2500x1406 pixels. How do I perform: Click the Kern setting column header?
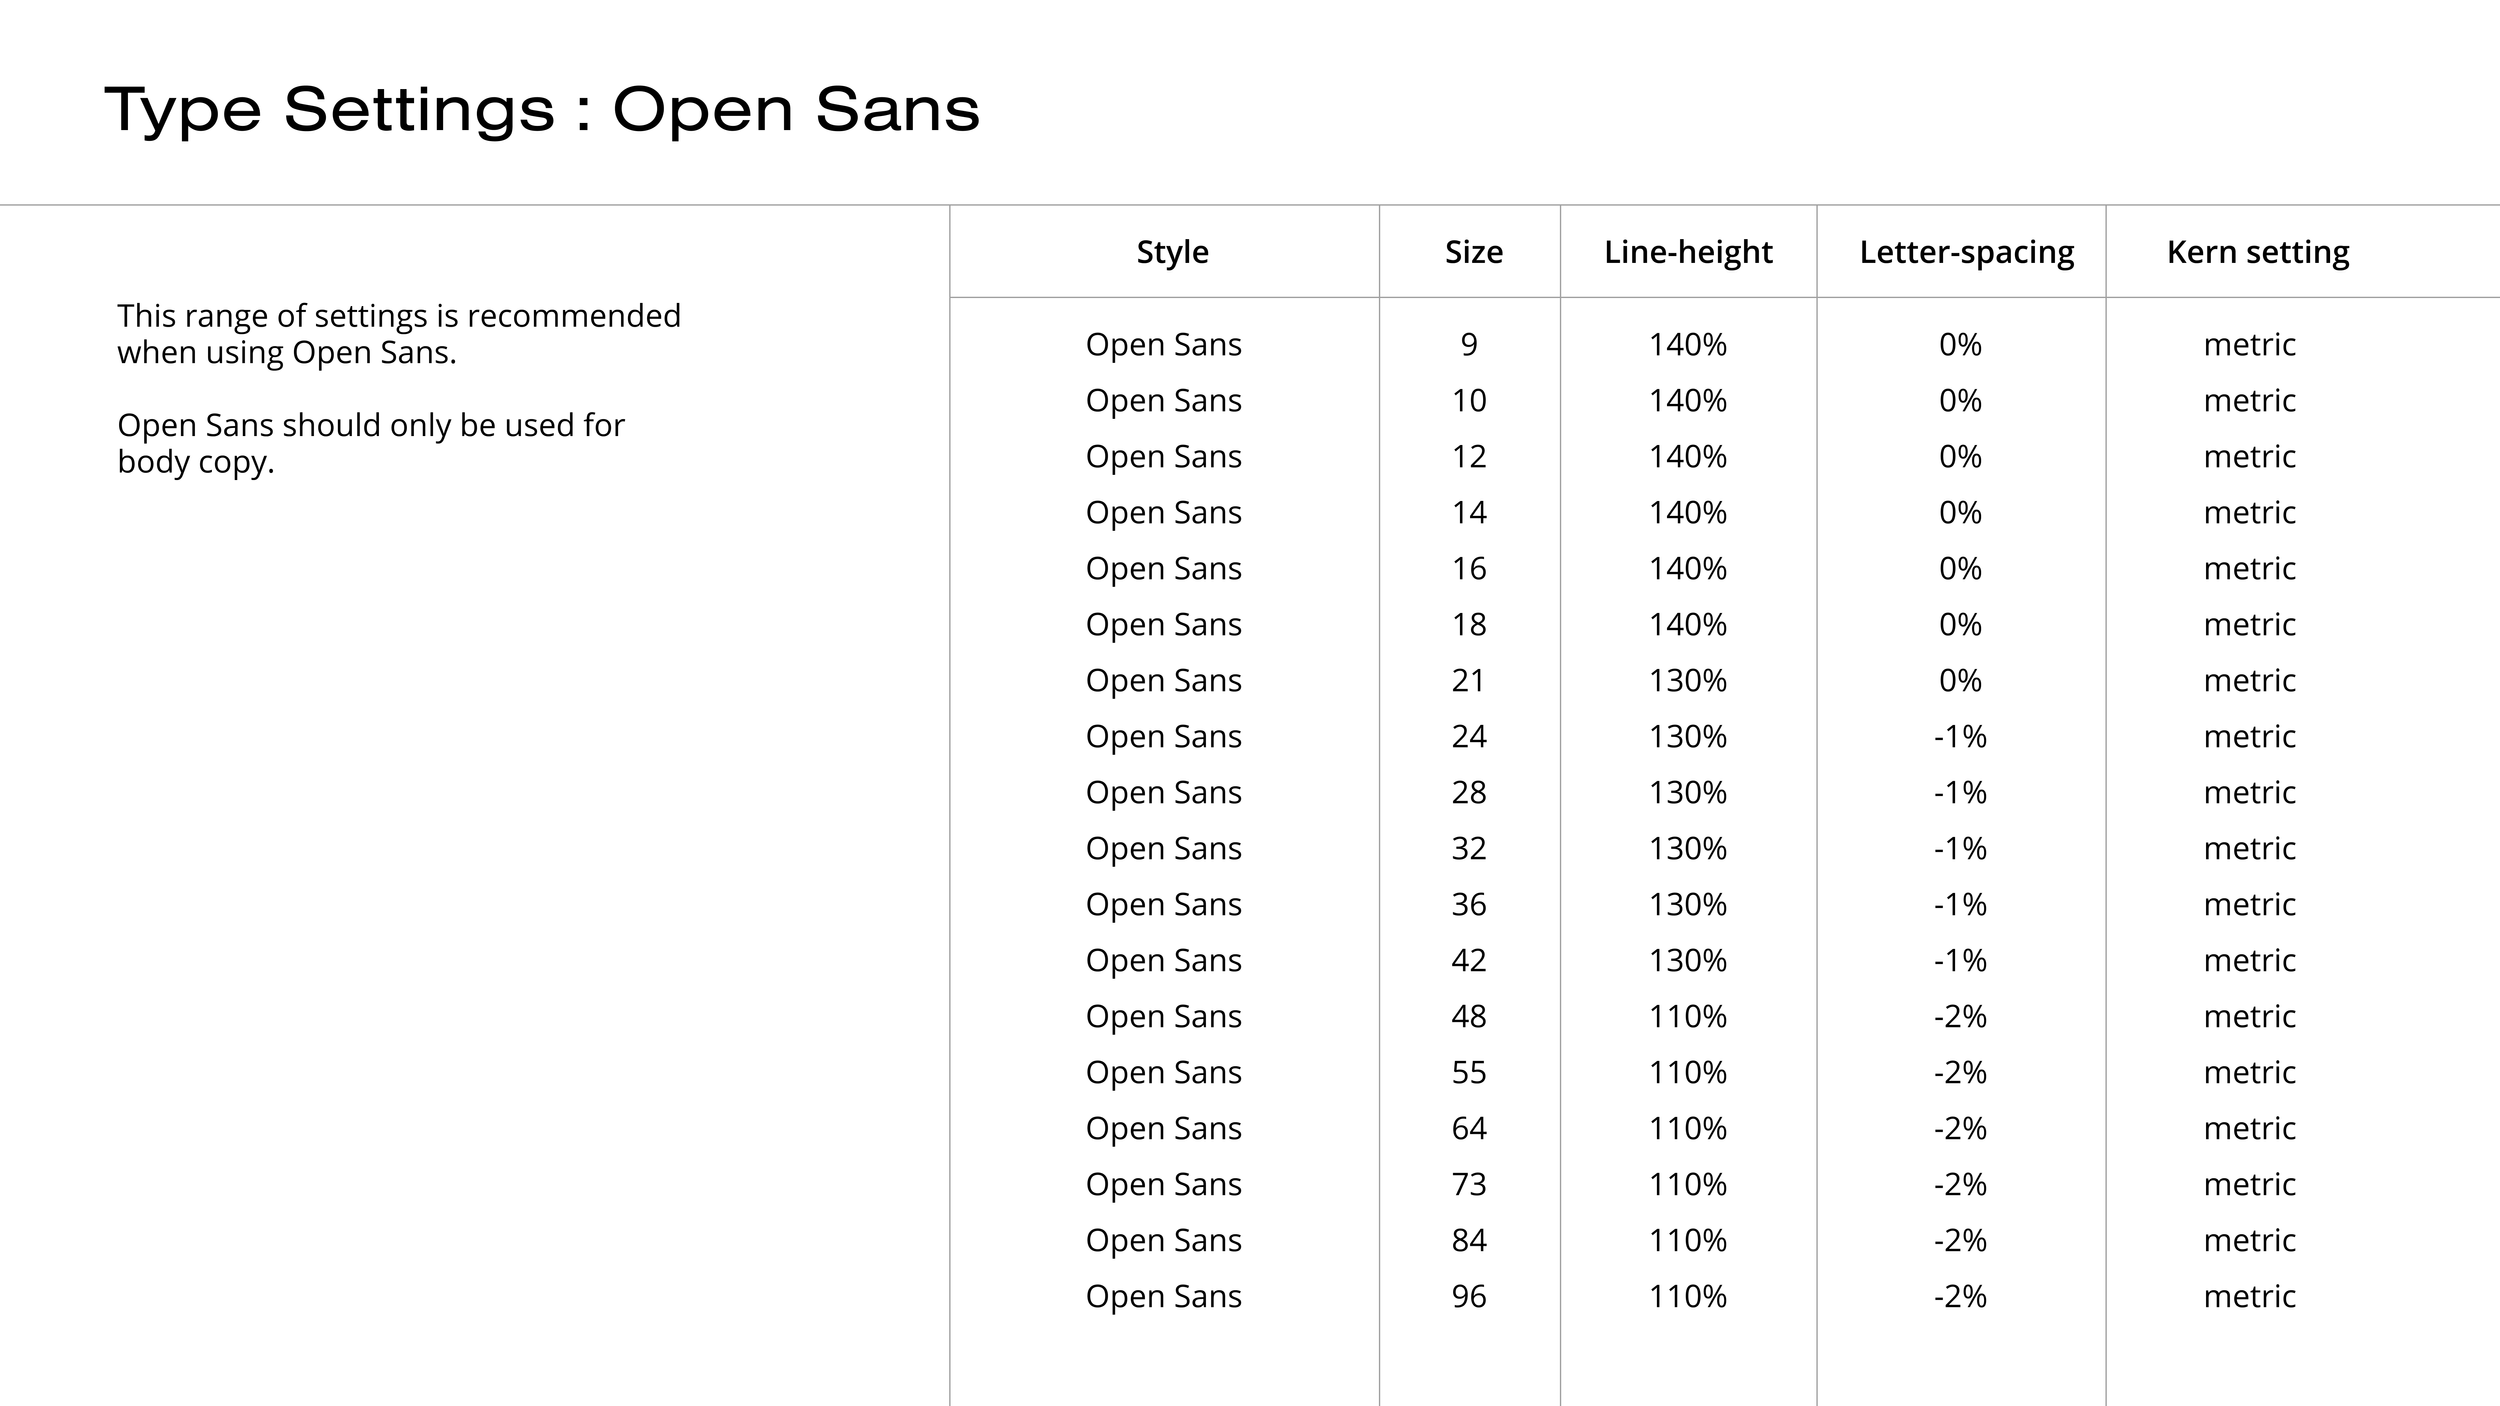tap(2258, 252)
